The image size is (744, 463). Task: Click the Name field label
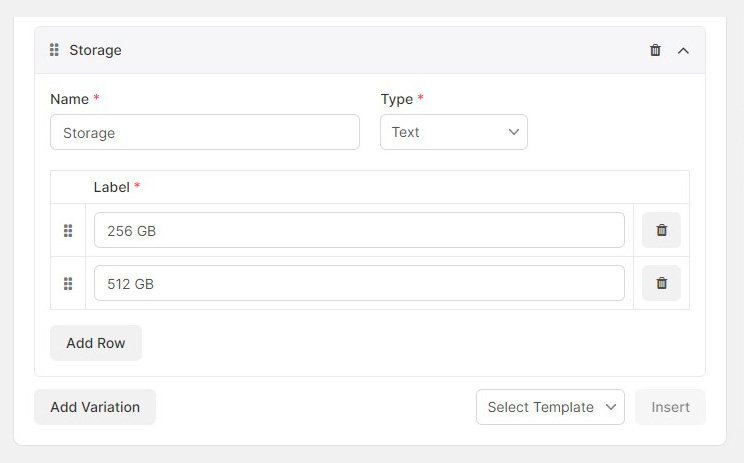coord(69,99)
